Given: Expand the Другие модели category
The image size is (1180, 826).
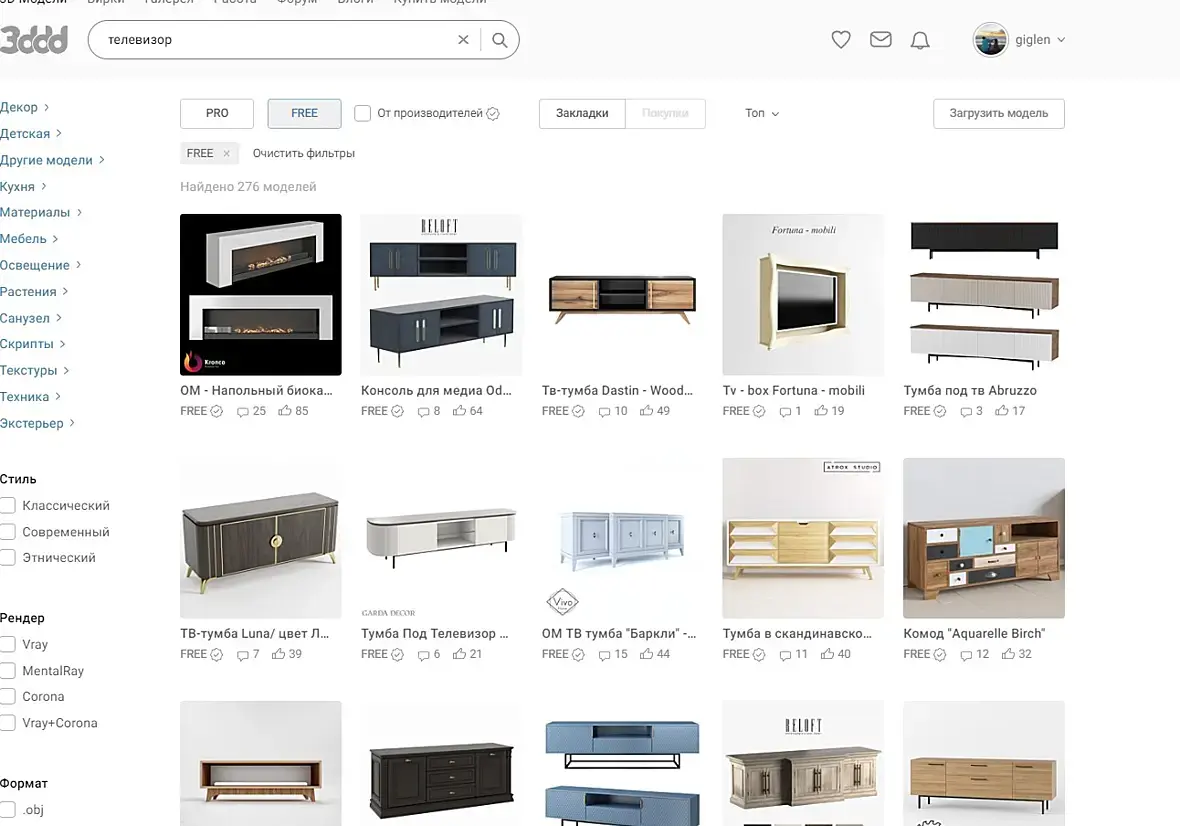Looking at the screenshot, I should [52, 159].
